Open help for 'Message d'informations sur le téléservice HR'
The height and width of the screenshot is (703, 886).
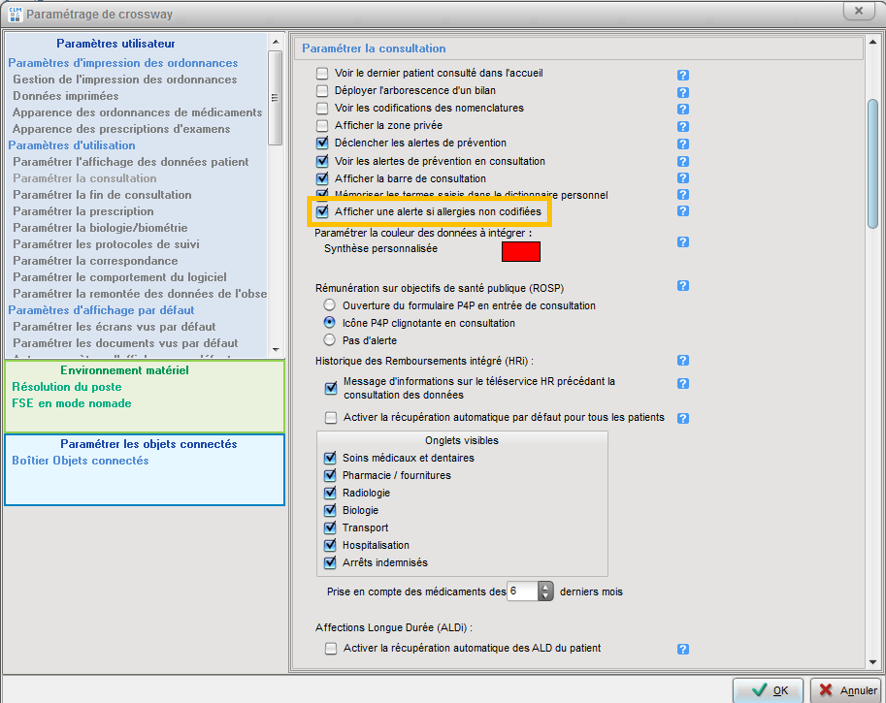(x=683, y=383)
